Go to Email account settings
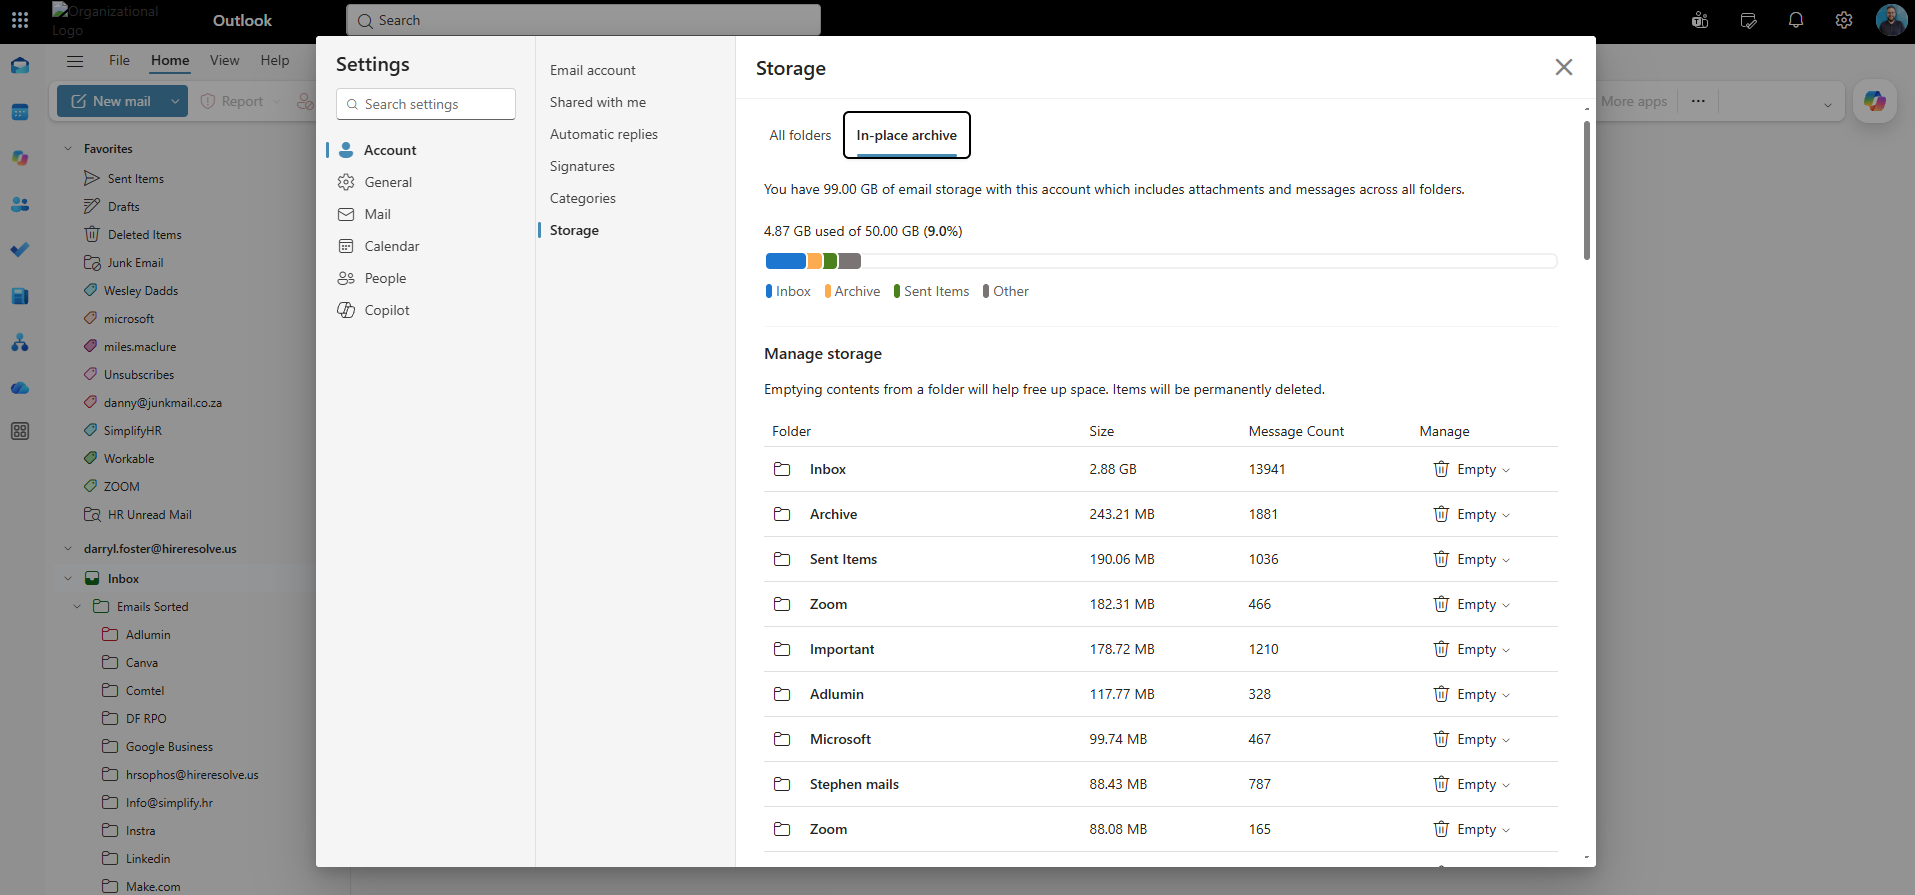Screen dimensions: 1915x895 593,70
